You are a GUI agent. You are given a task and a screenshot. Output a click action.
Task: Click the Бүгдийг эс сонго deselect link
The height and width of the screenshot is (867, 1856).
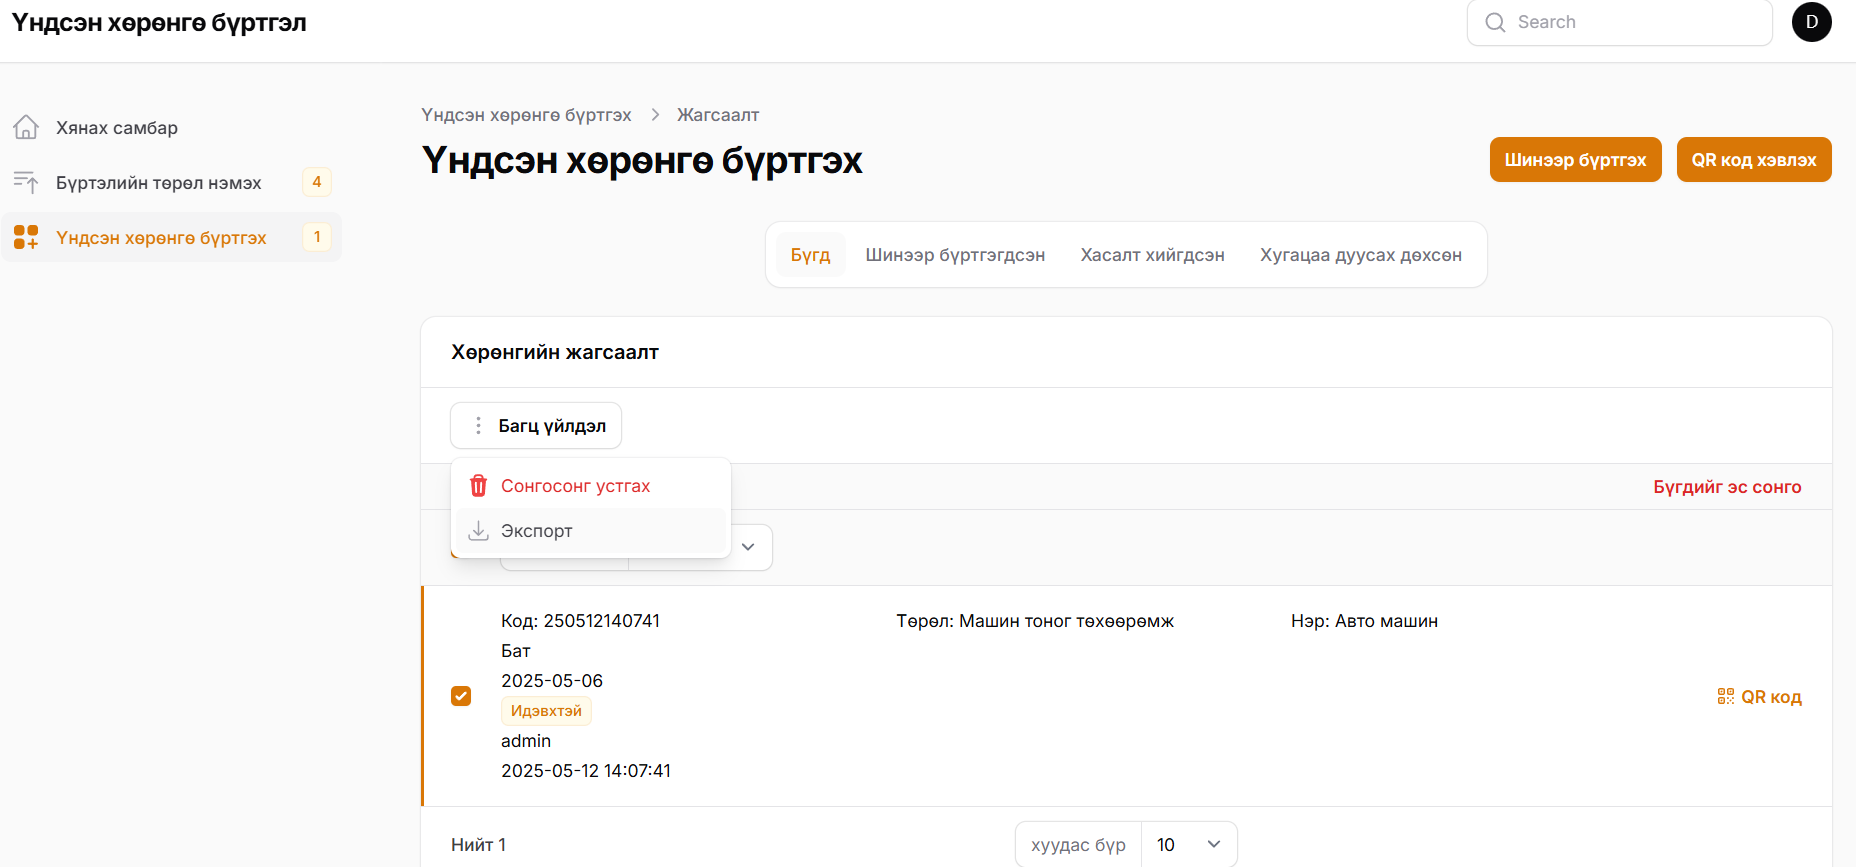(1727, 487)
